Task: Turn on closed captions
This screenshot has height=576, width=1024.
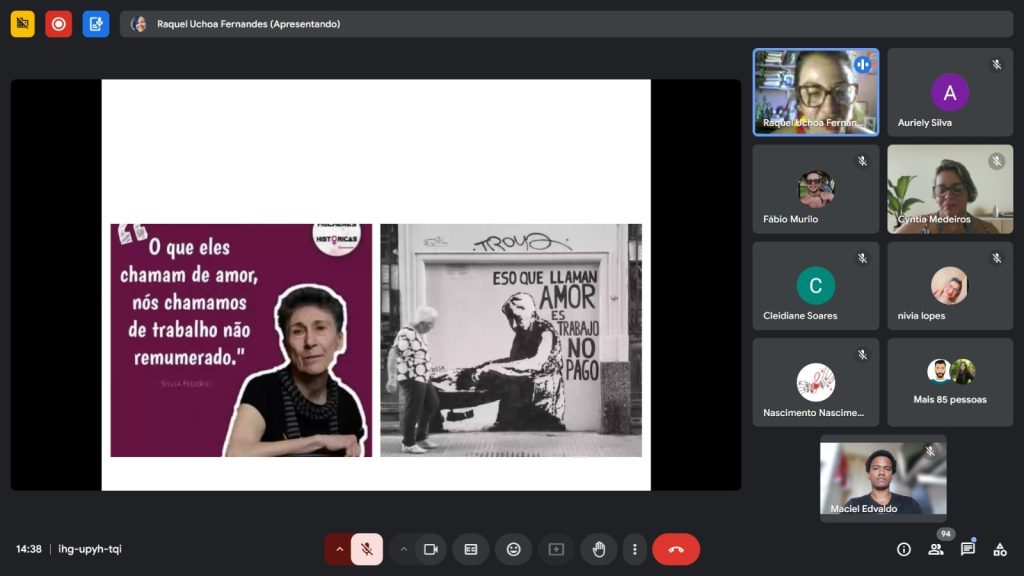Action: tap(471, 549)
